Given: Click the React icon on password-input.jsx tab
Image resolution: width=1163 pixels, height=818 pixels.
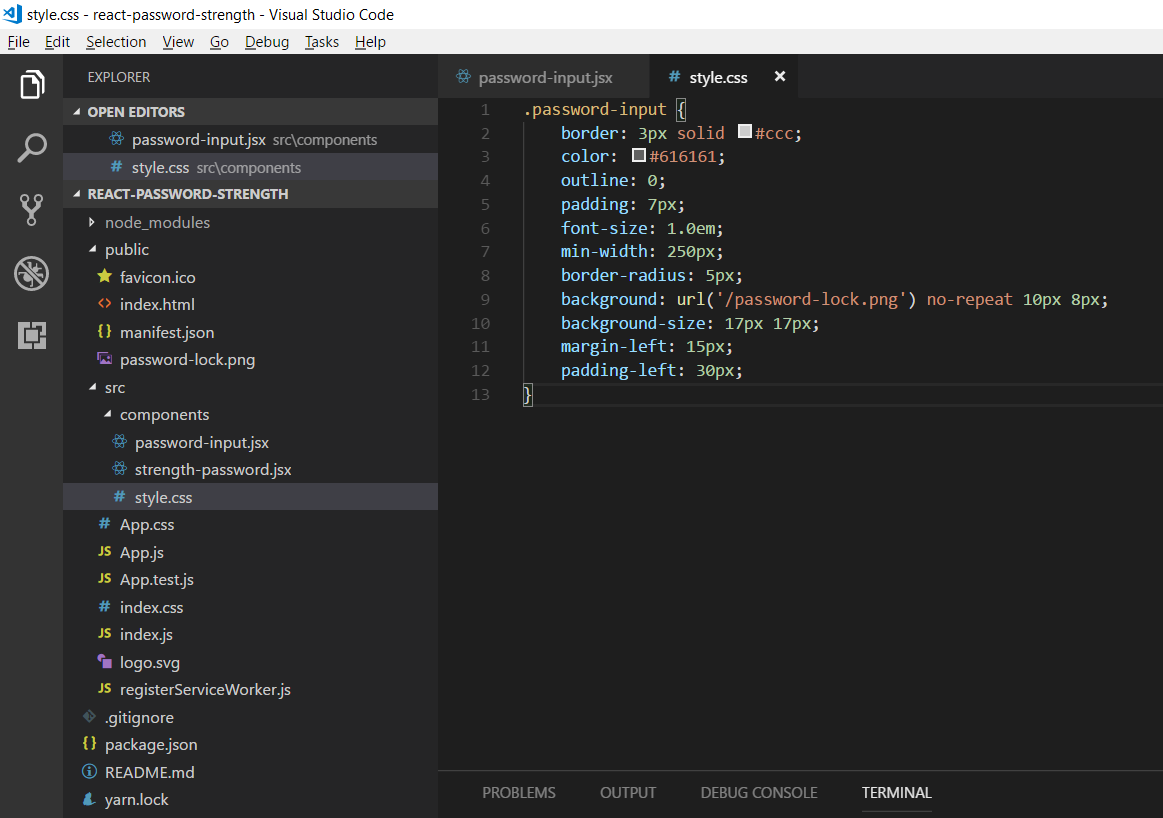Looking at the screenshot, I should tap(464, 76).
